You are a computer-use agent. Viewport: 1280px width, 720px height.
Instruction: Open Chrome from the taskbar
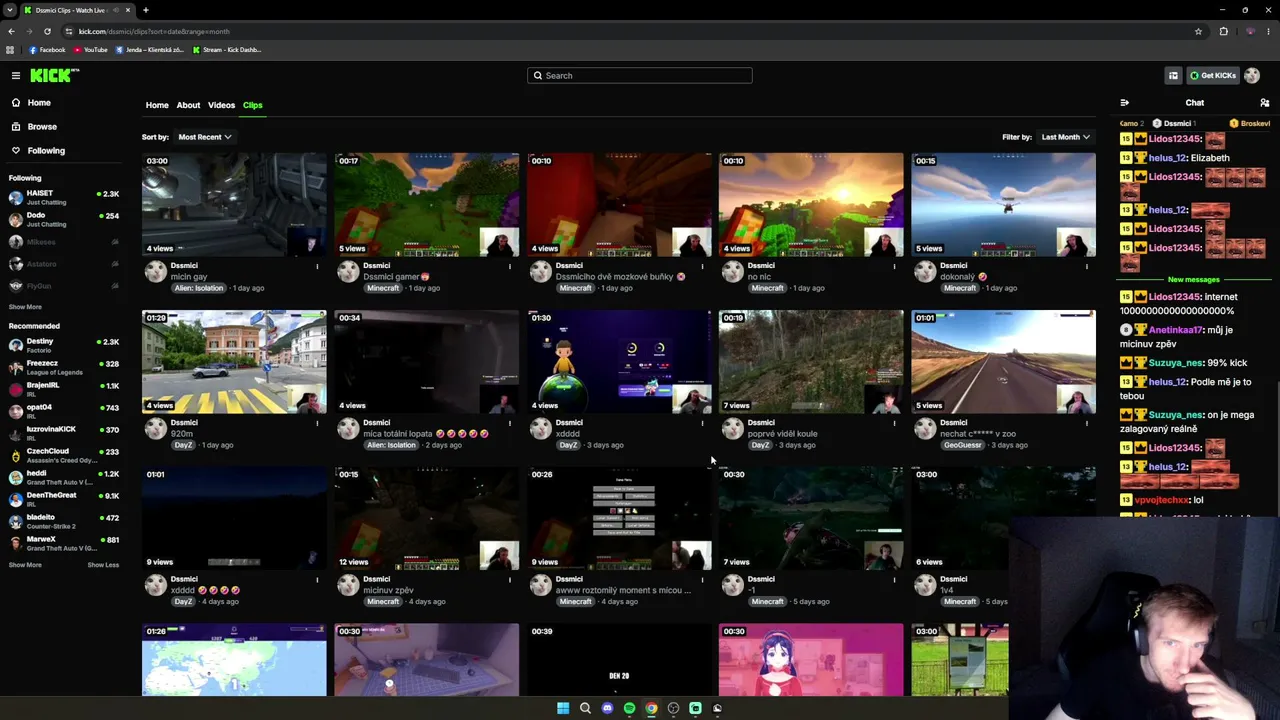click(651, 708)
